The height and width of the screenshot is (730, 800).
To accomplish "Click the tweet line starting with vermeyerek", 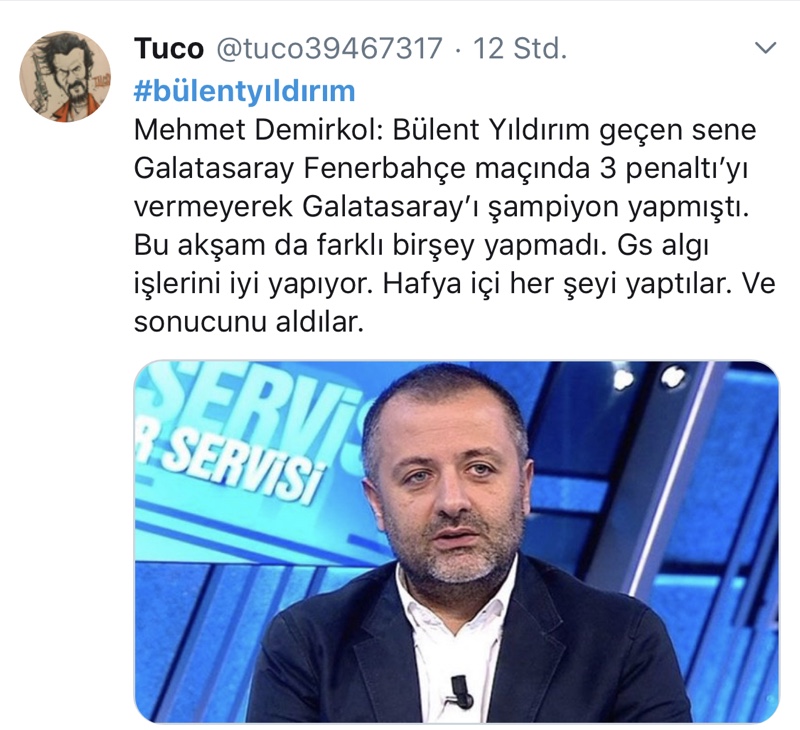I will point(441,207).
